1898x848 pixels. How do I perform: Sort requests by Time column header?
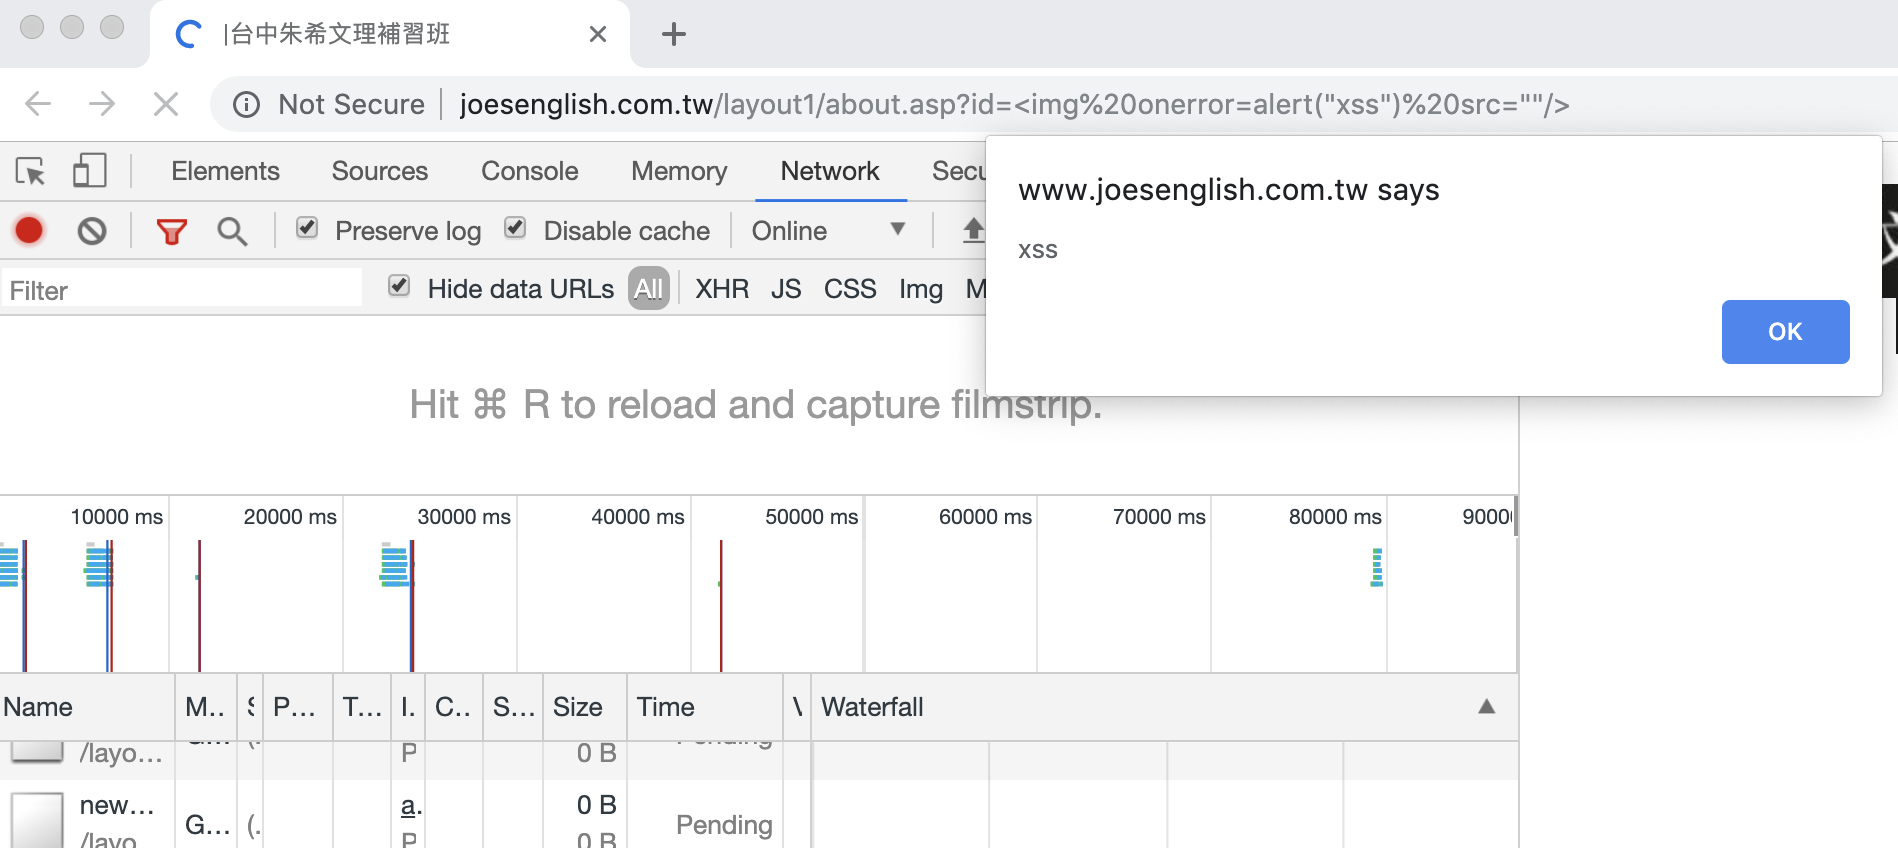click(704, 707)
